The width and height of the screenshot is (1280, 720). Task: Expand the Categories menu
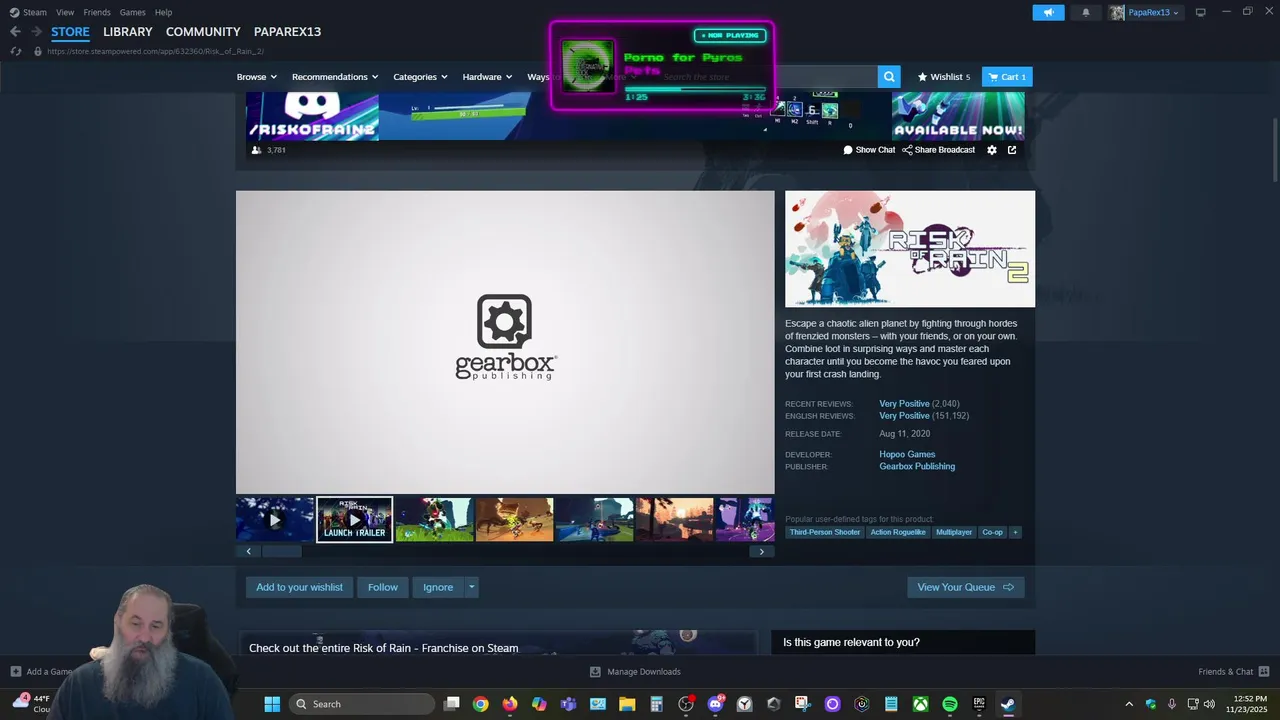420,77
